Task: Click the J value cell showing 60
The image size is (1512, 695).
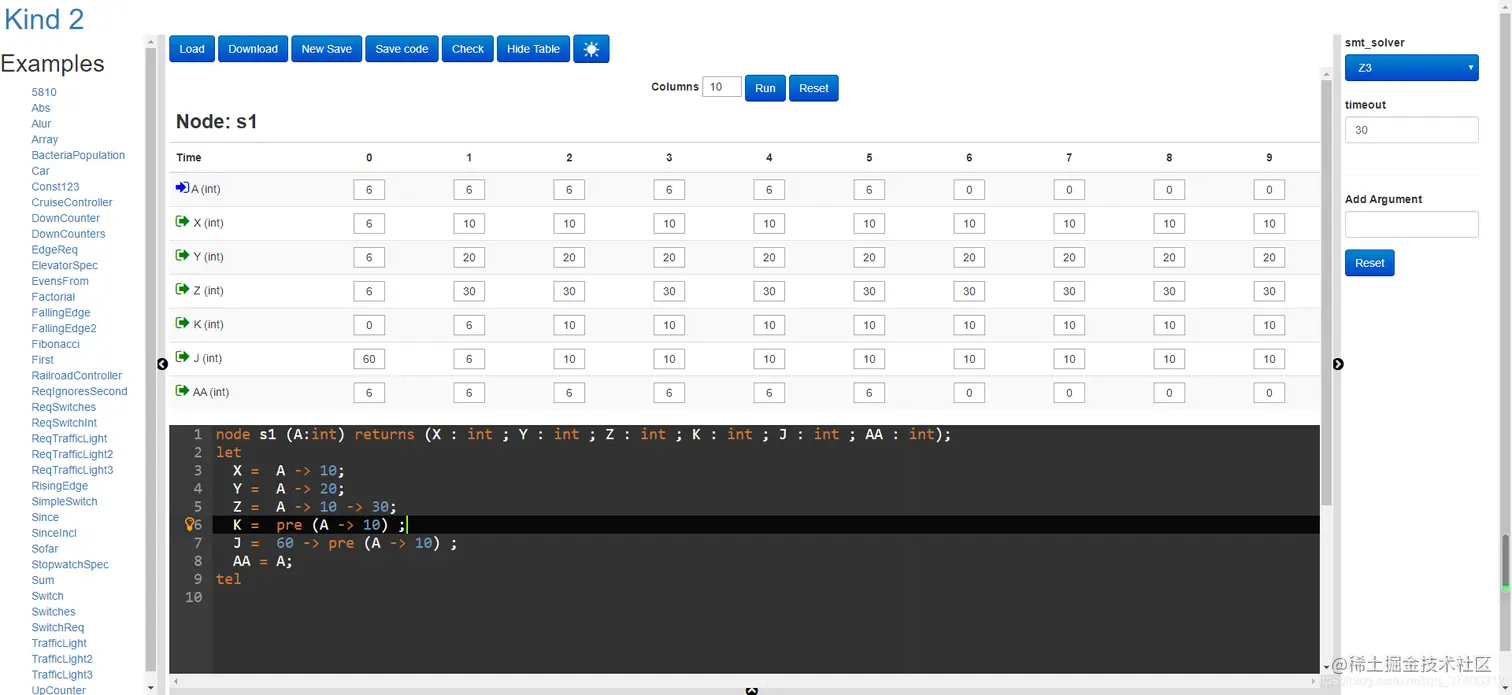Action: tap(369, 359)
